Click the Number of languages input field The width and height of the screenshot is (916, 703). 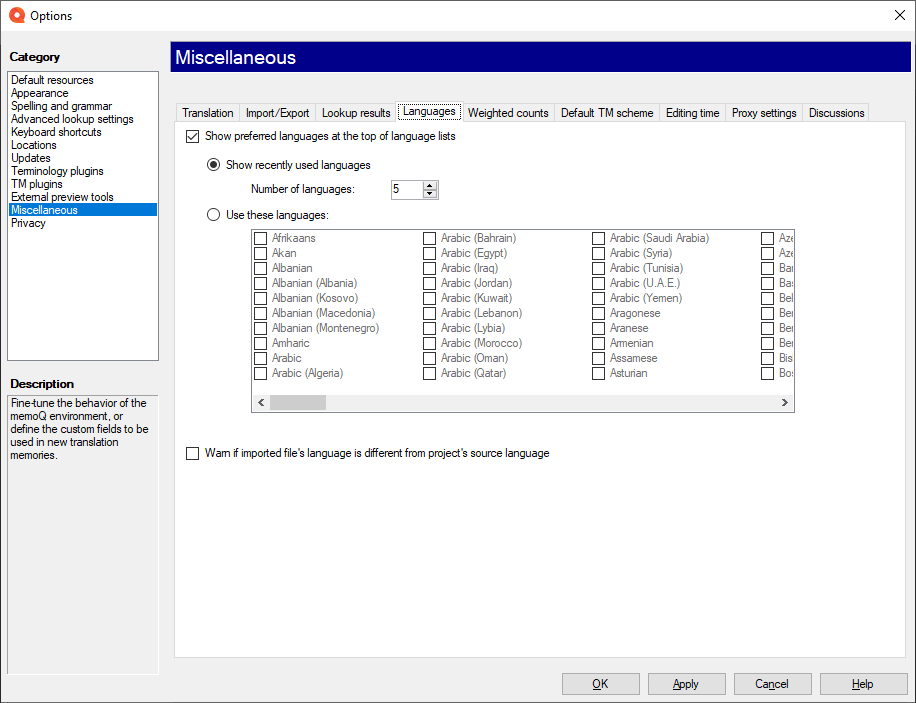click(x=407, y=189)
